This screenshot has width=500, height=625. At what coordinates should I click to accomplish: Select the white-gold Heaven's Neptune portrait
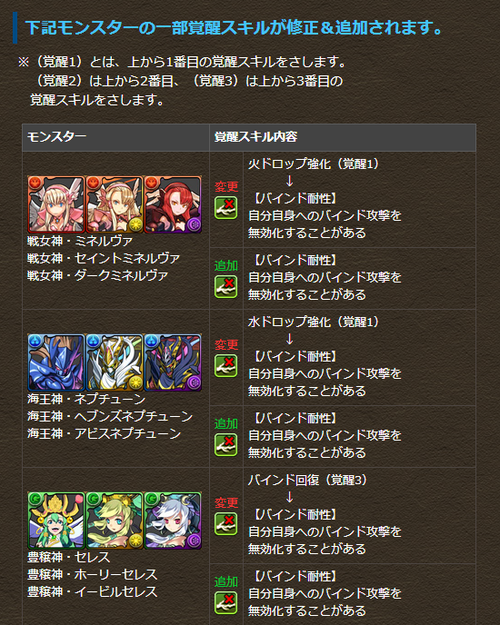pos(114,363)
